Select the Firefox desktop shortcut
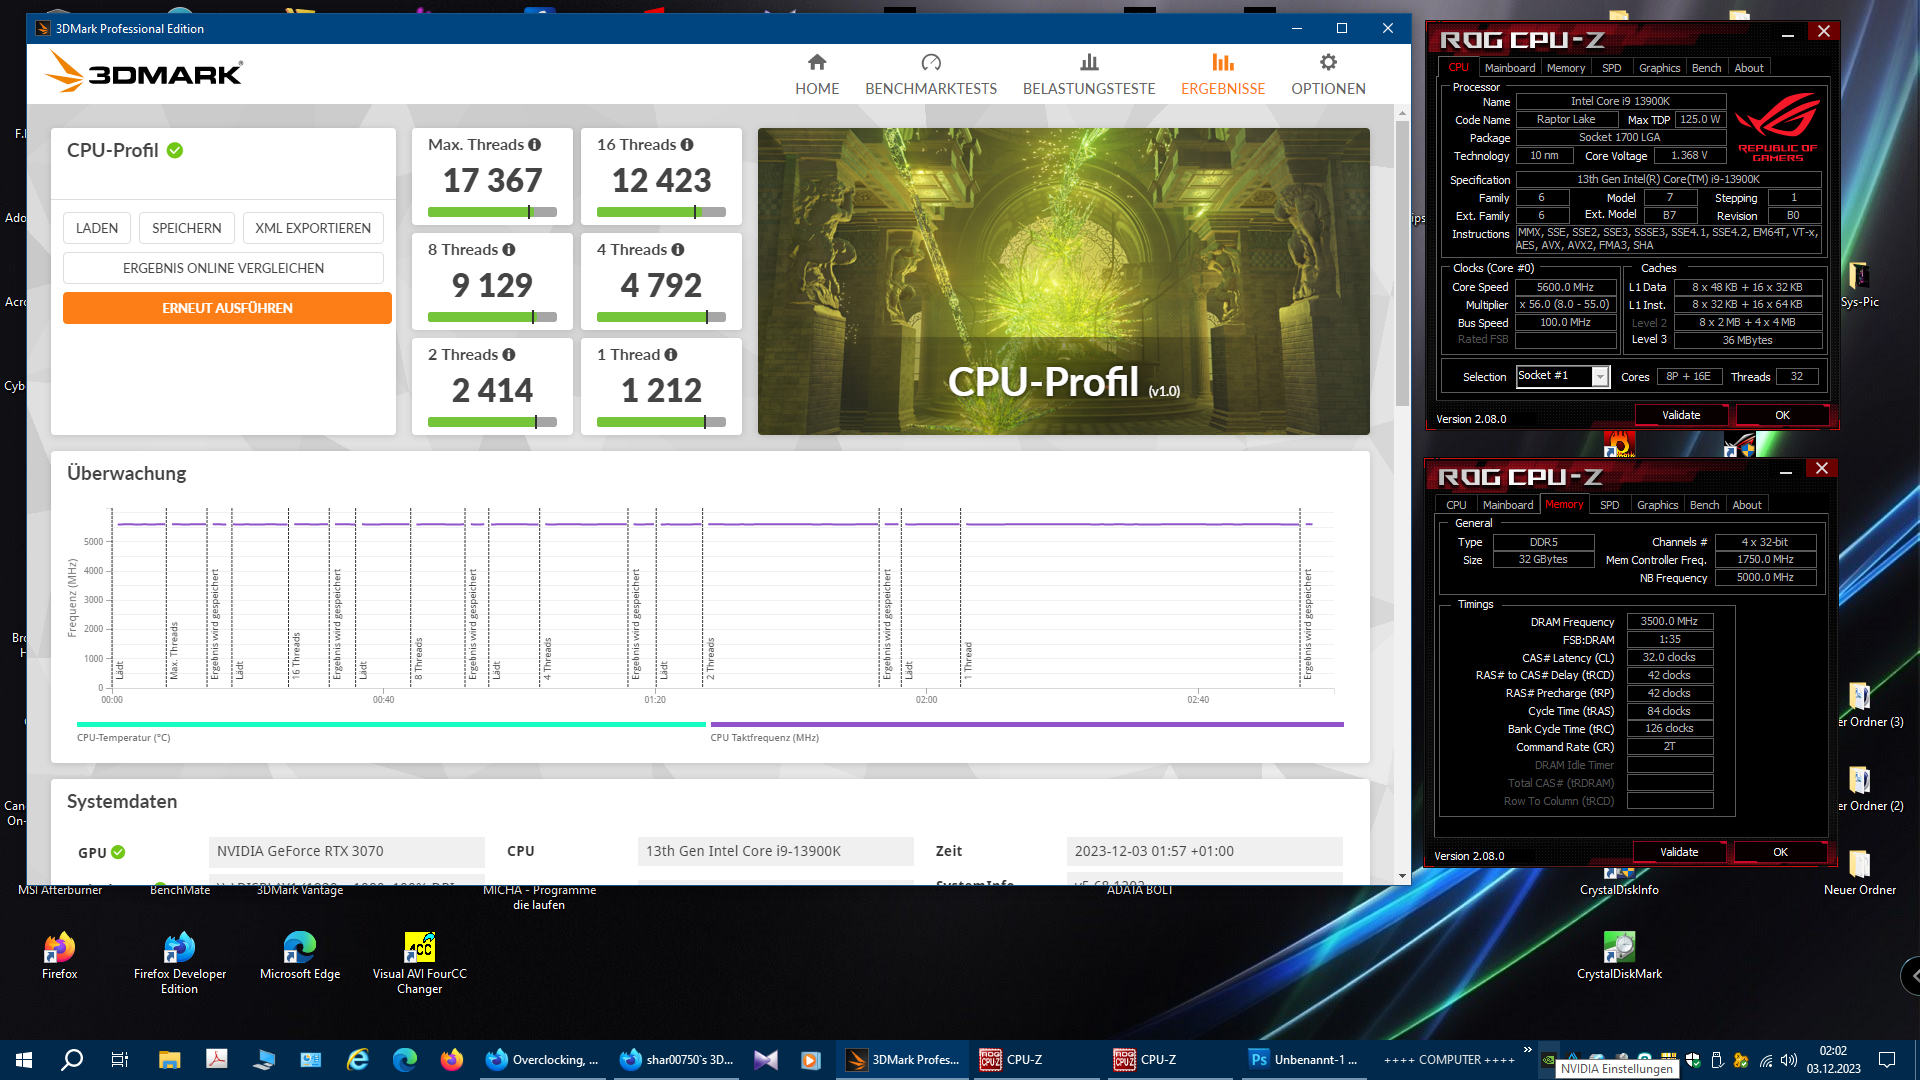The width and height of the screenshot is (1920, 1080). 60,956
